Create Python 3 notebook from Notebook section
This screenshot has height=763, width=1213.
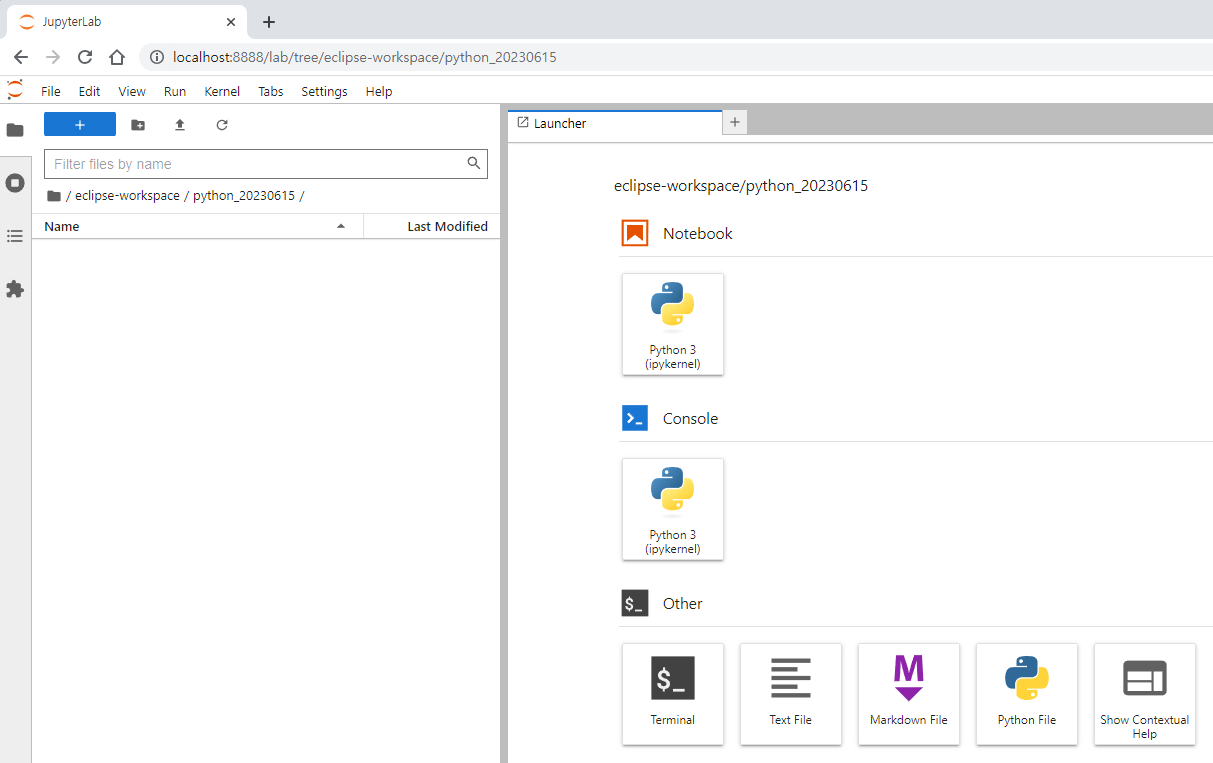(673, 325)
